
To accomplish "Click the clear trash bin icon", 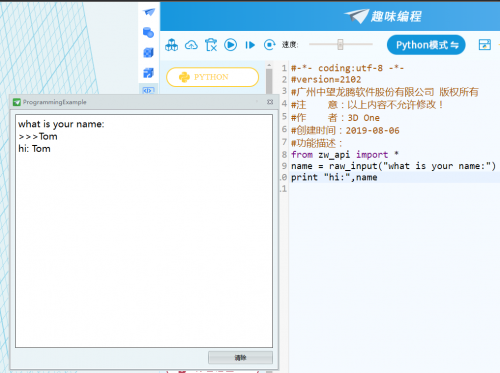I will click(211, 45).
